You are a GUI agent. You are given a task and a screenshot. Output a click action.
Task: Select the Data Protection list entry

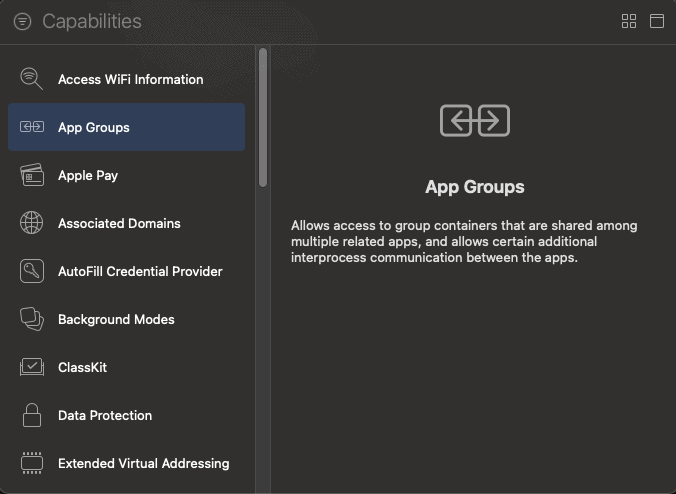[105, 415]
